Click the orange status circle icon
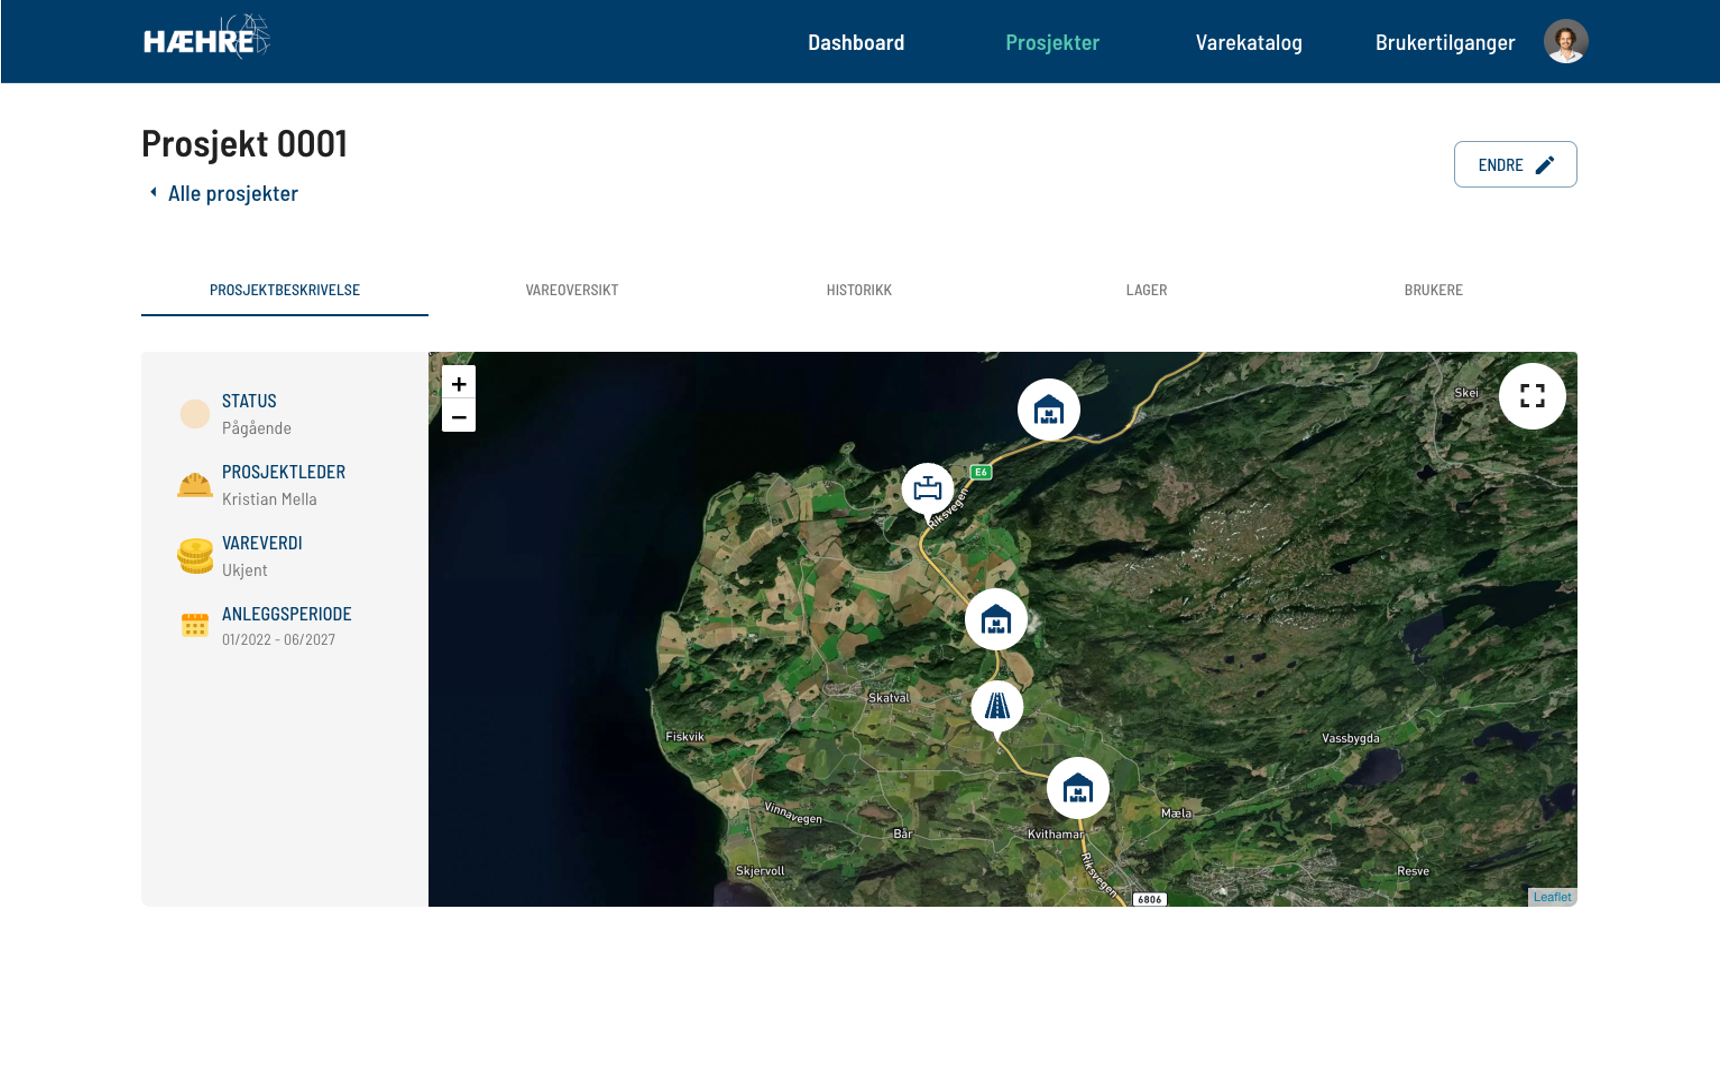This screenshot has height=1072, width=1720. (195, 414)
